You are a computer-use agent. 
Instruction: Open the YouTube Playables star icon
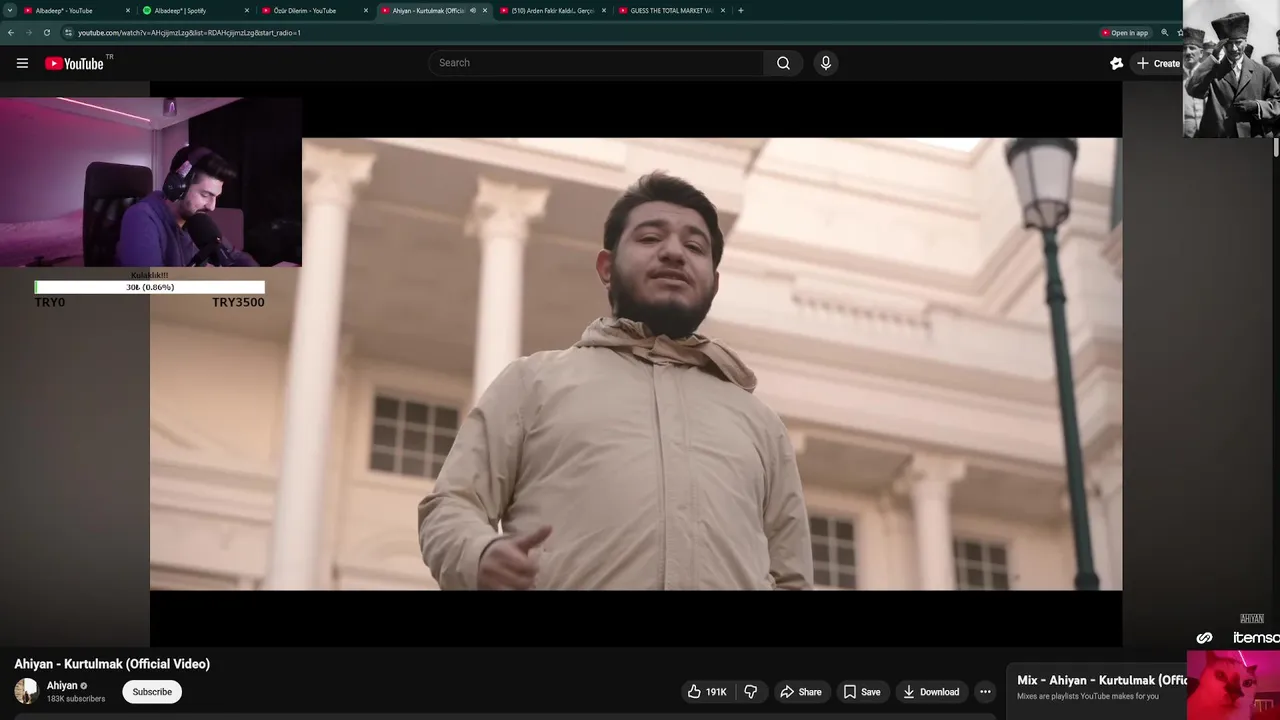1117,63
